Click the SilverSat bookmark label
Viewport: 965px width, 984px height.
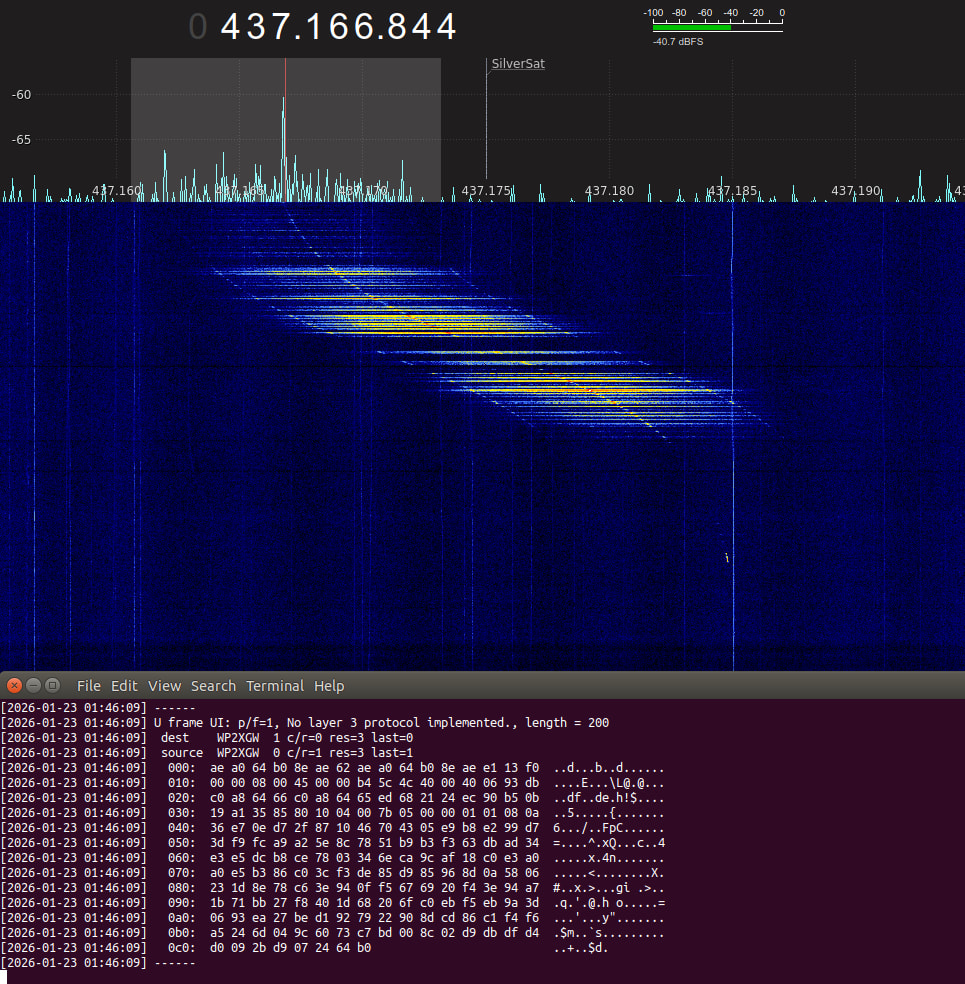tap(518, 64)
